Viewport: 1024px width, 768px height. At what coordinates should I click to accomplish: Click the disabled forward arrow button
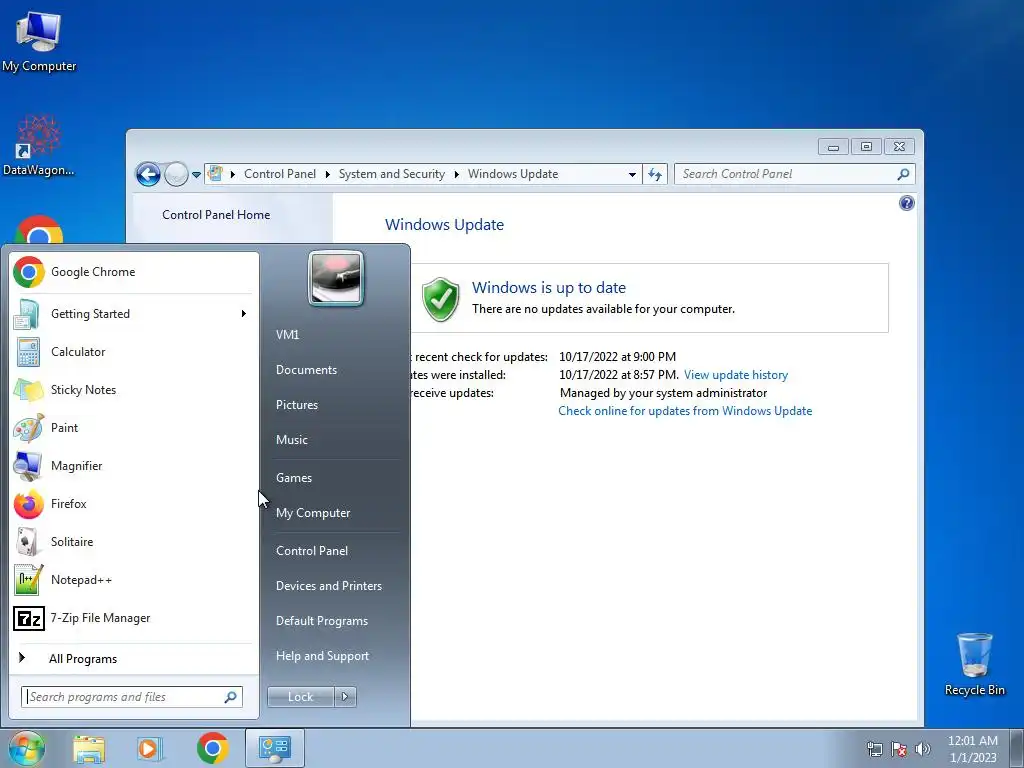coord(176,174)
